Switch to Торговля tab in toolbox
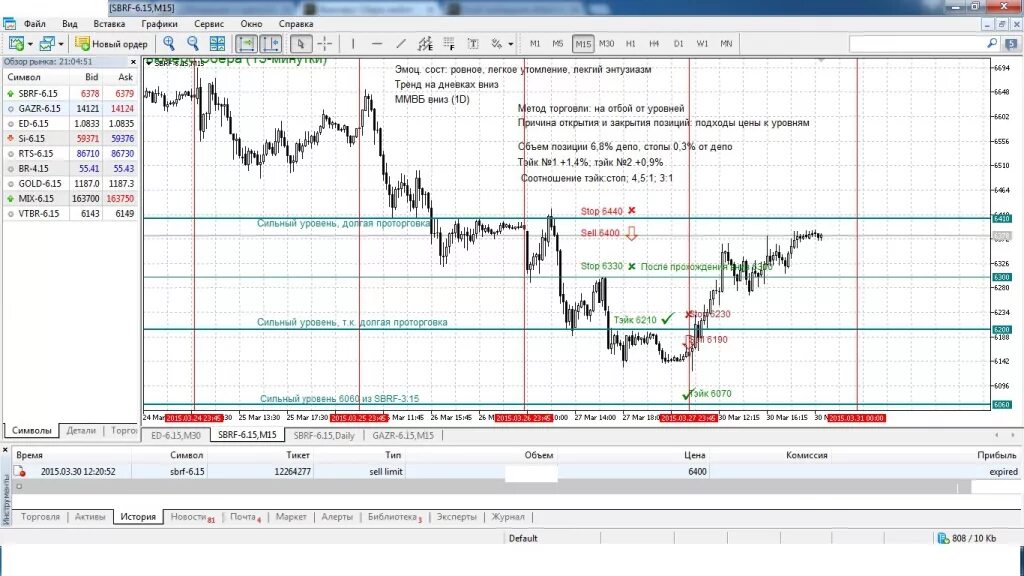The image size is (1024, 576). pyautogui.click(x=40, y=517)
